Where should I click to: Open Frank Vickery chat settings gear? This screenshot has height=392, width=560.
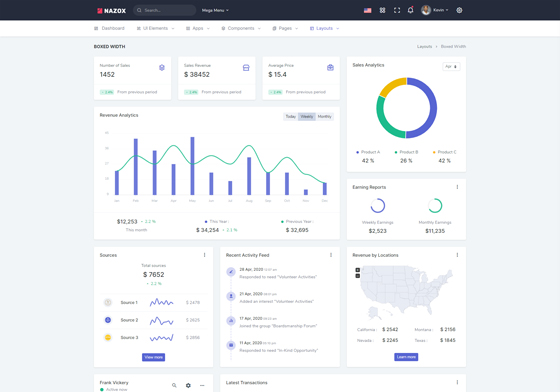point(188,385)
